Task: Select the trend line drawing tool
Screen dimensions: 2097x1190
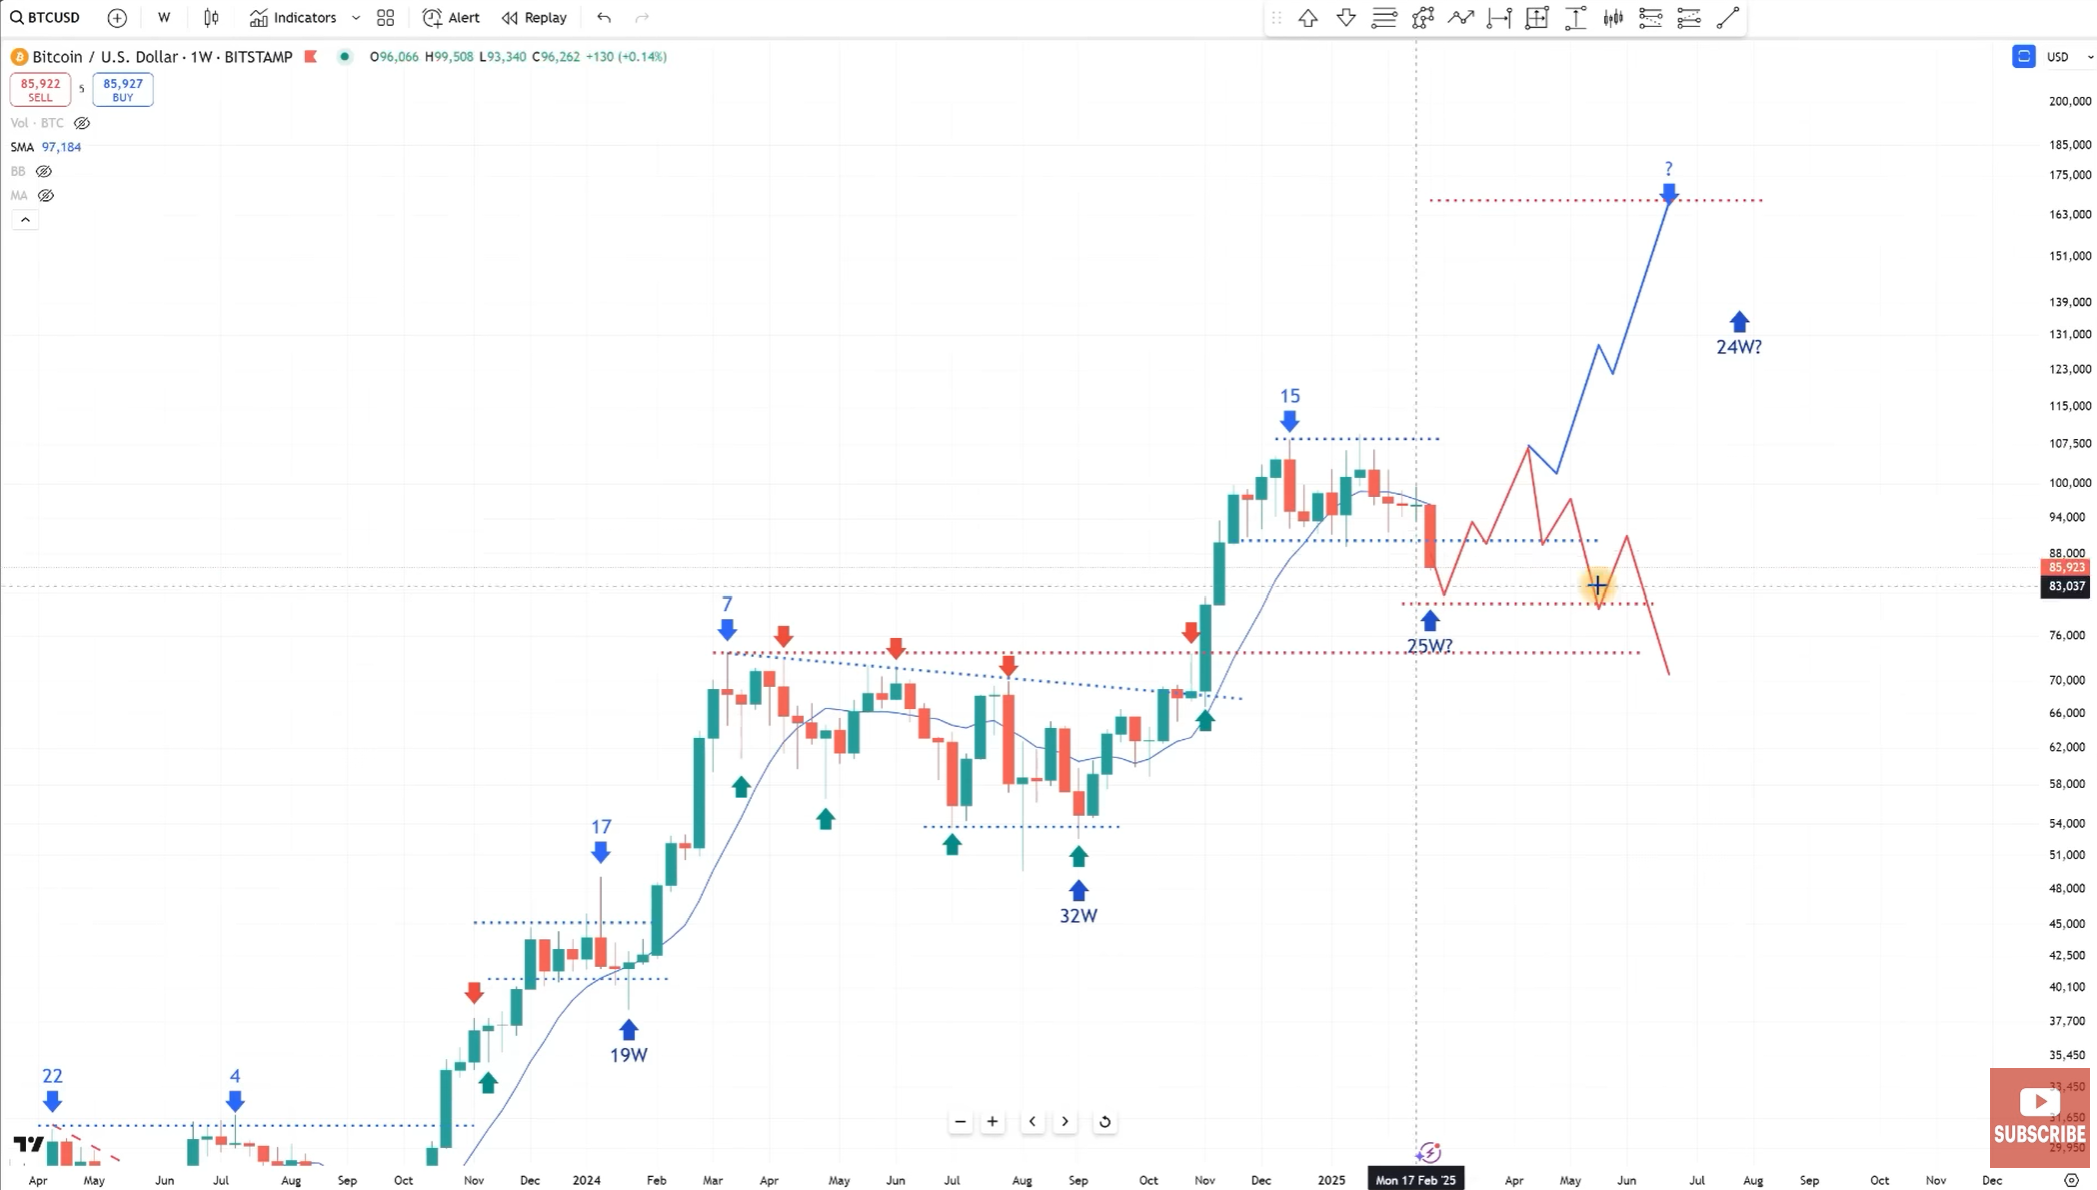Action: (1727, 17)
